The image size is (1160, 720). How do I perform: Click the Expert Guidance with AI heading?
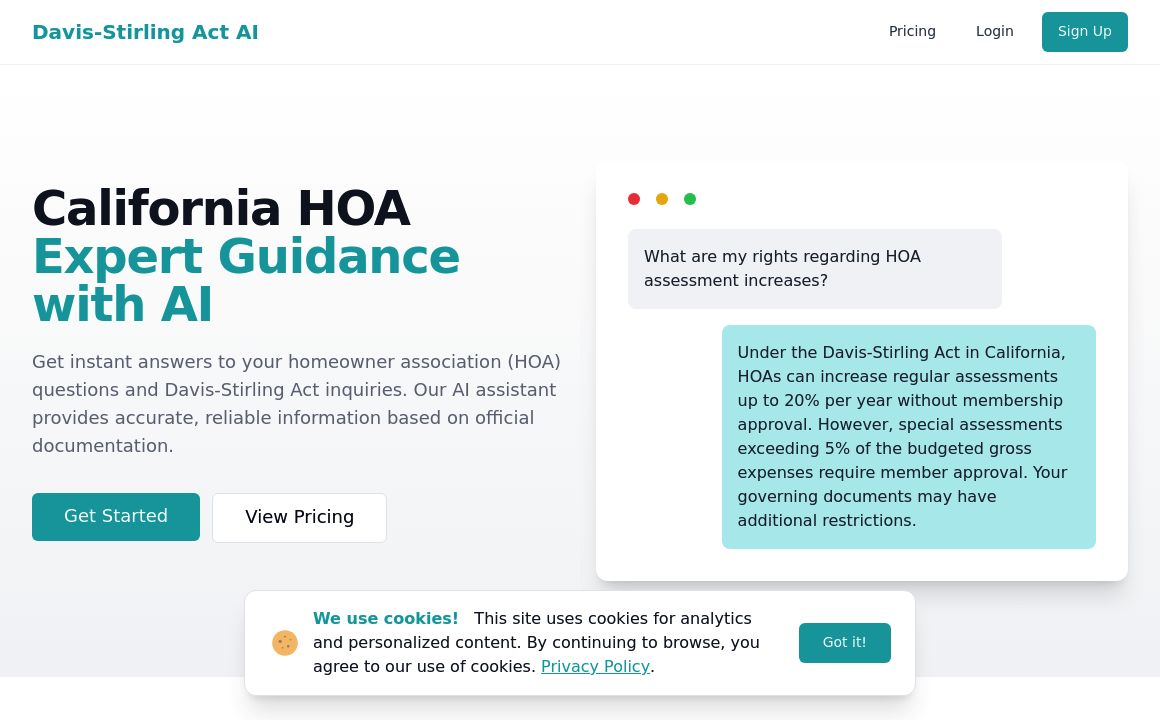(x=245, y=280)
